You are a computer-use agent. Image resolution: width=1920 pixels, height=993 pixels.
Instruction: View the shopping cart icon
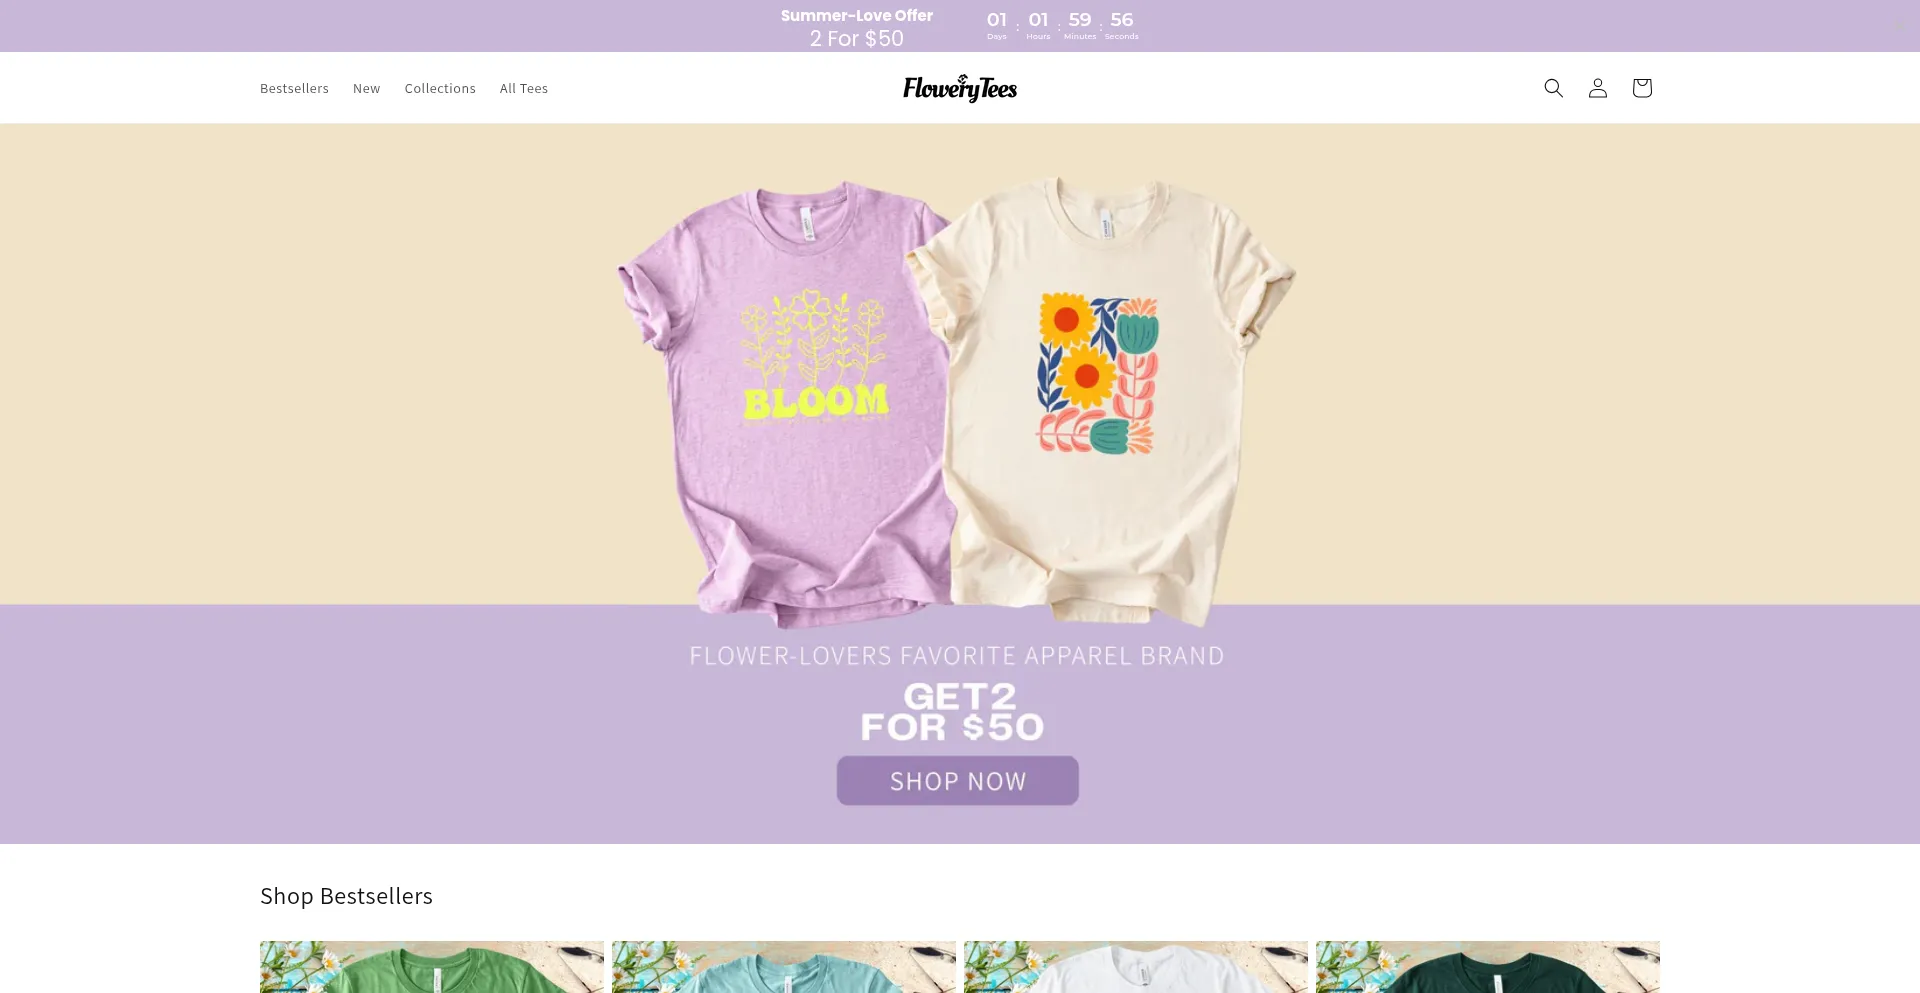[1642, 88]
